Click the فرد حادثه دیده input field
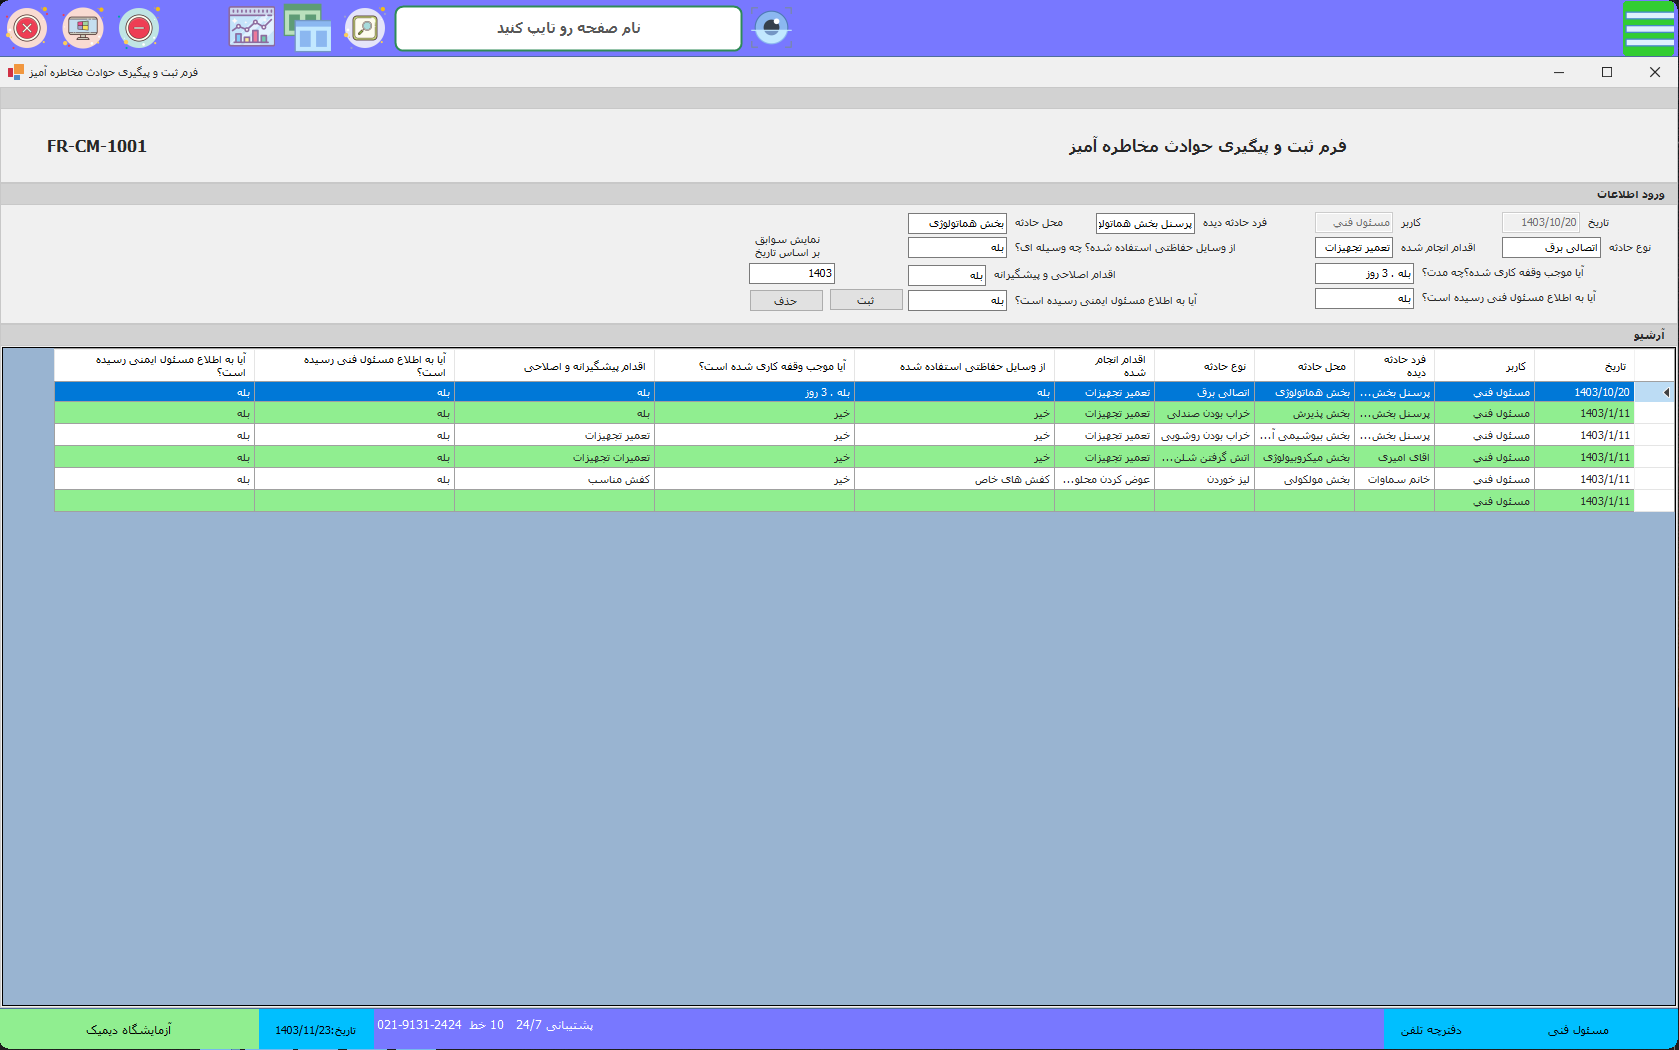Image resolution: width=1679 pixels, height=1050 pixels. tap(1145, 223)
